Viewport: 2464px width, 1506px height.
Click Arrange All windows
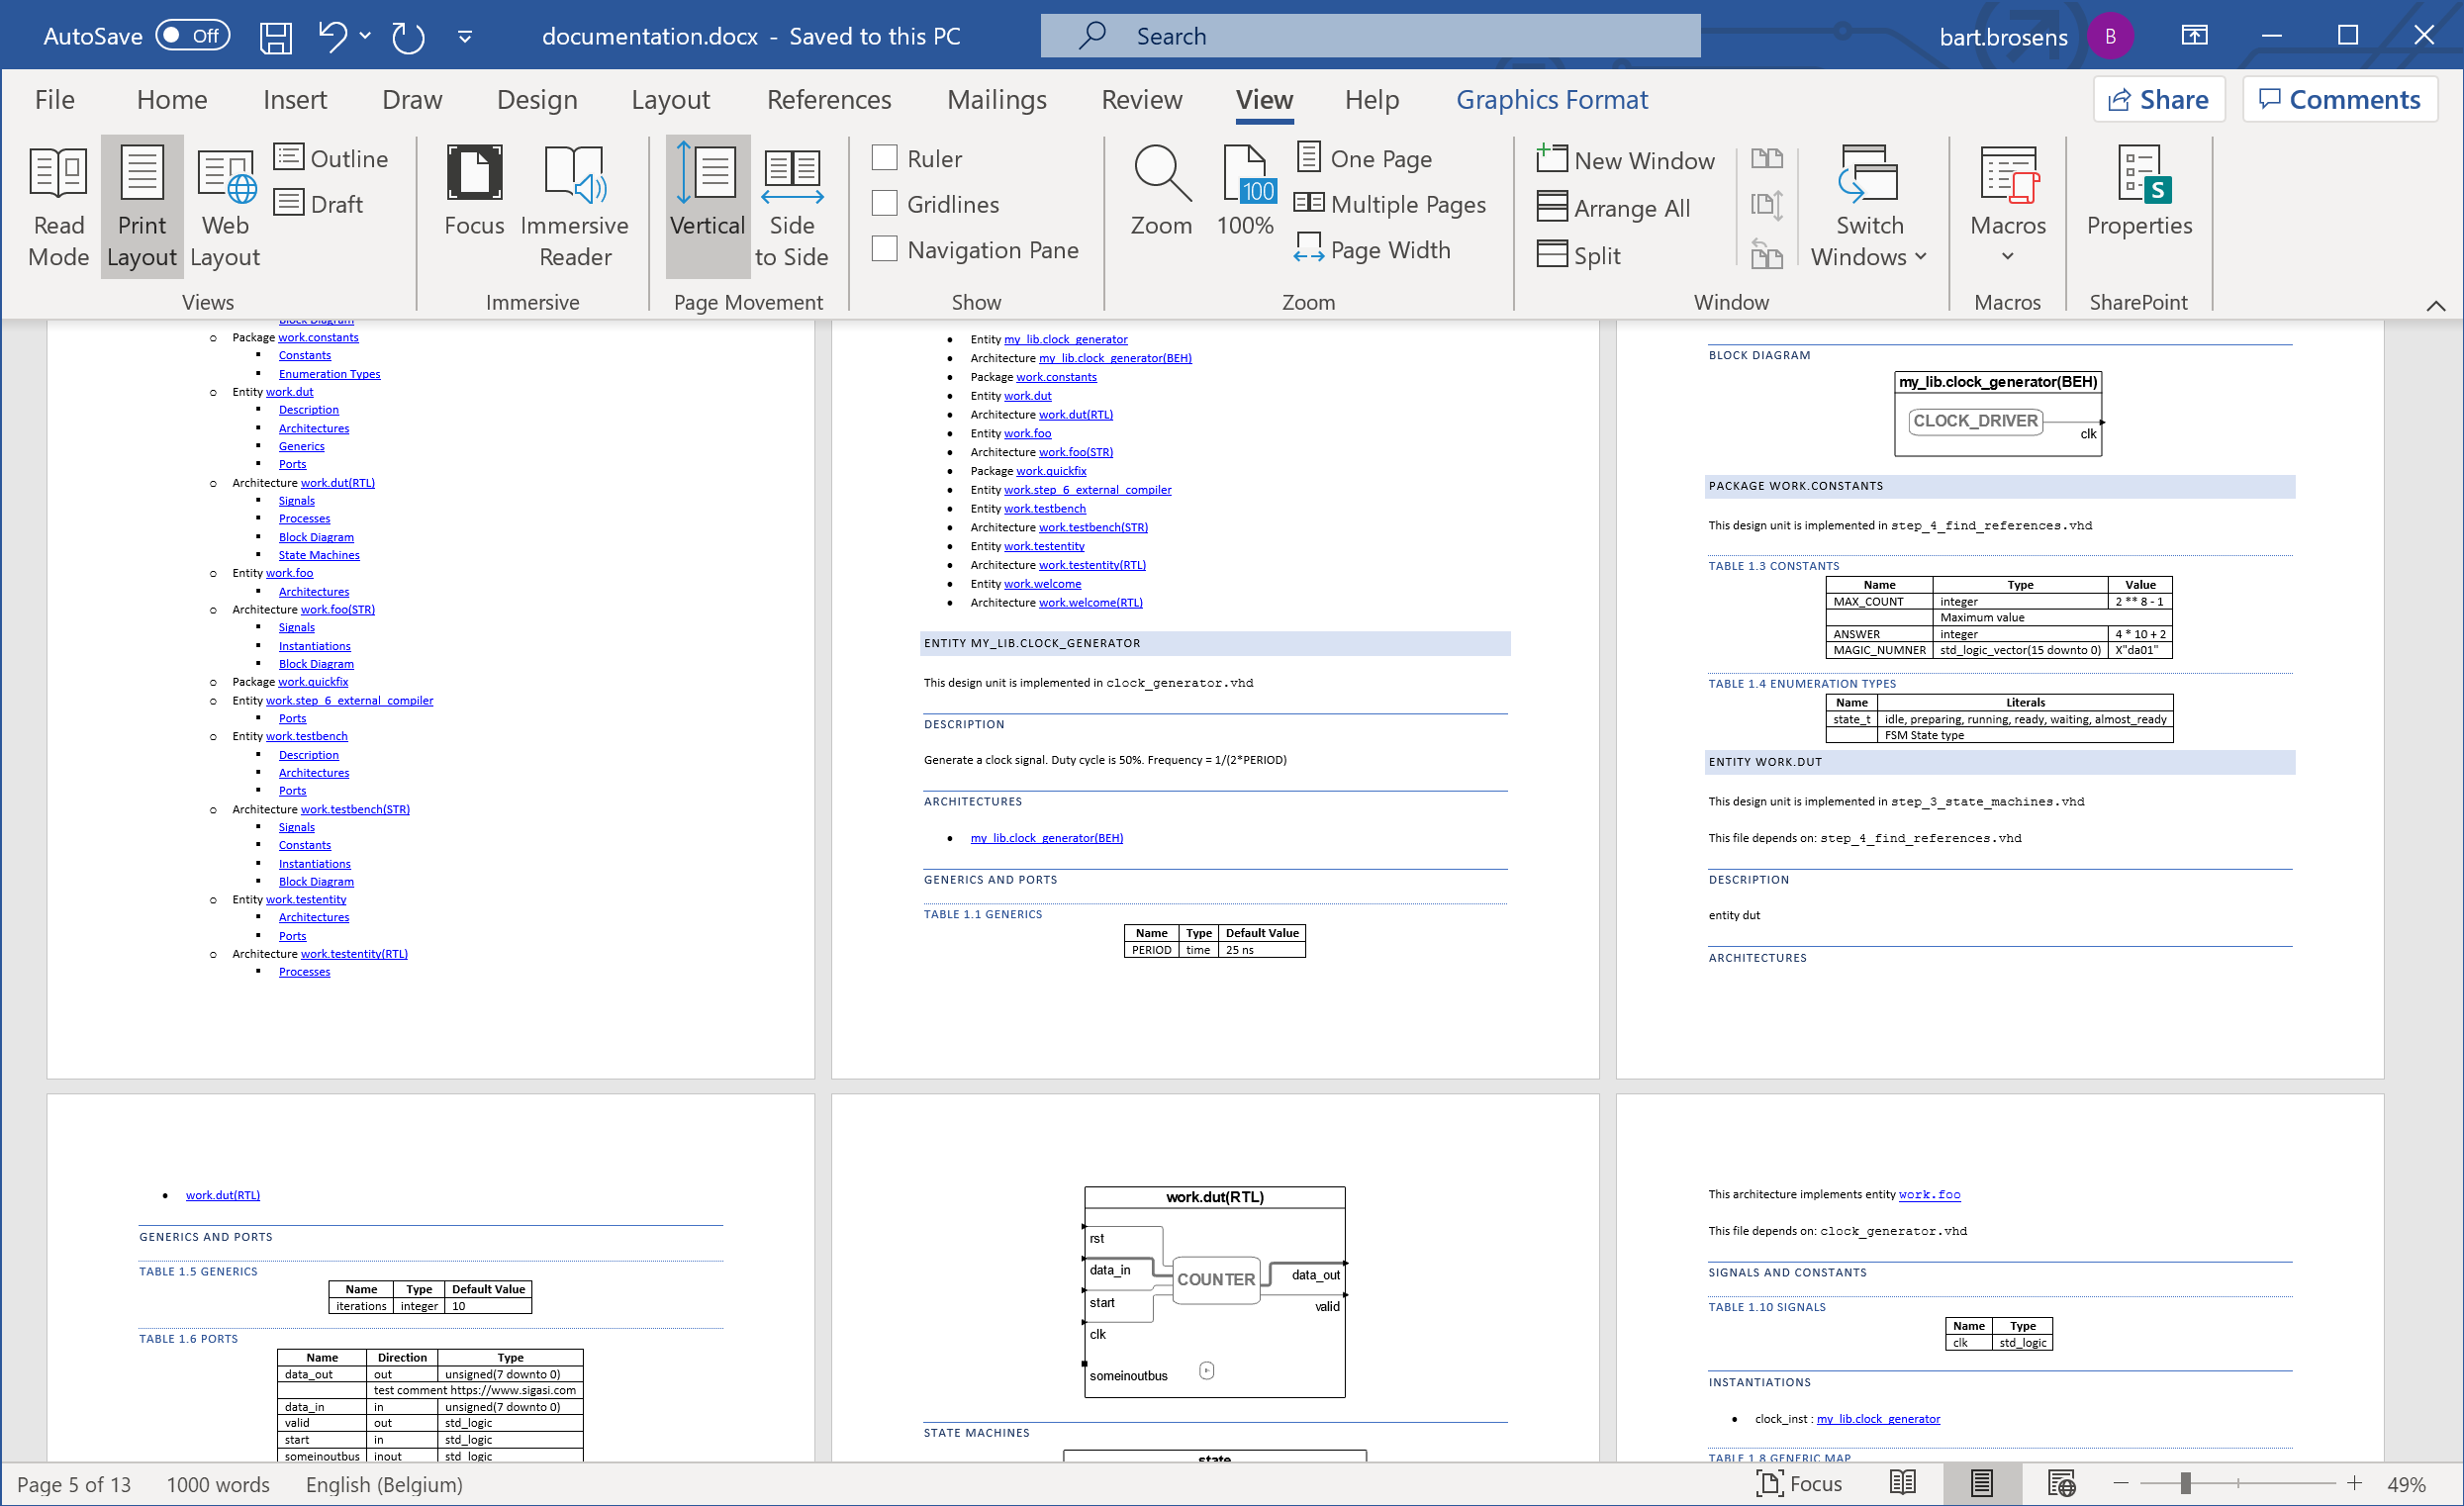click(1614, 208)
